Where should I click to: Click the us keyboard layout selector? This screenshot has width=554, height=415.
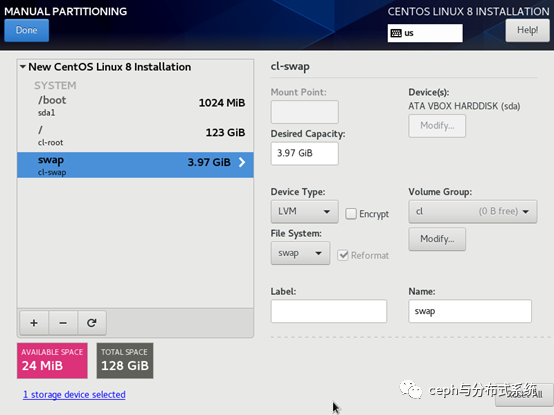[x=425, y=33]
